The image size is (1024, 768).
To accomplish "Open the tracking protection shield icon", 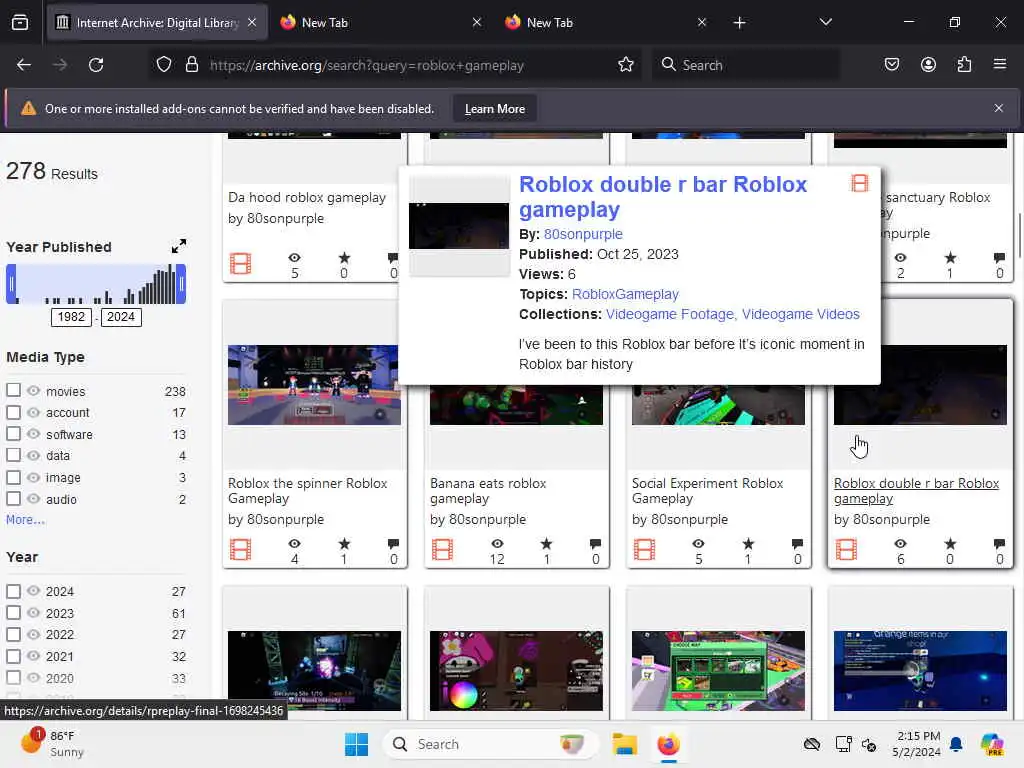I will 164,65.
